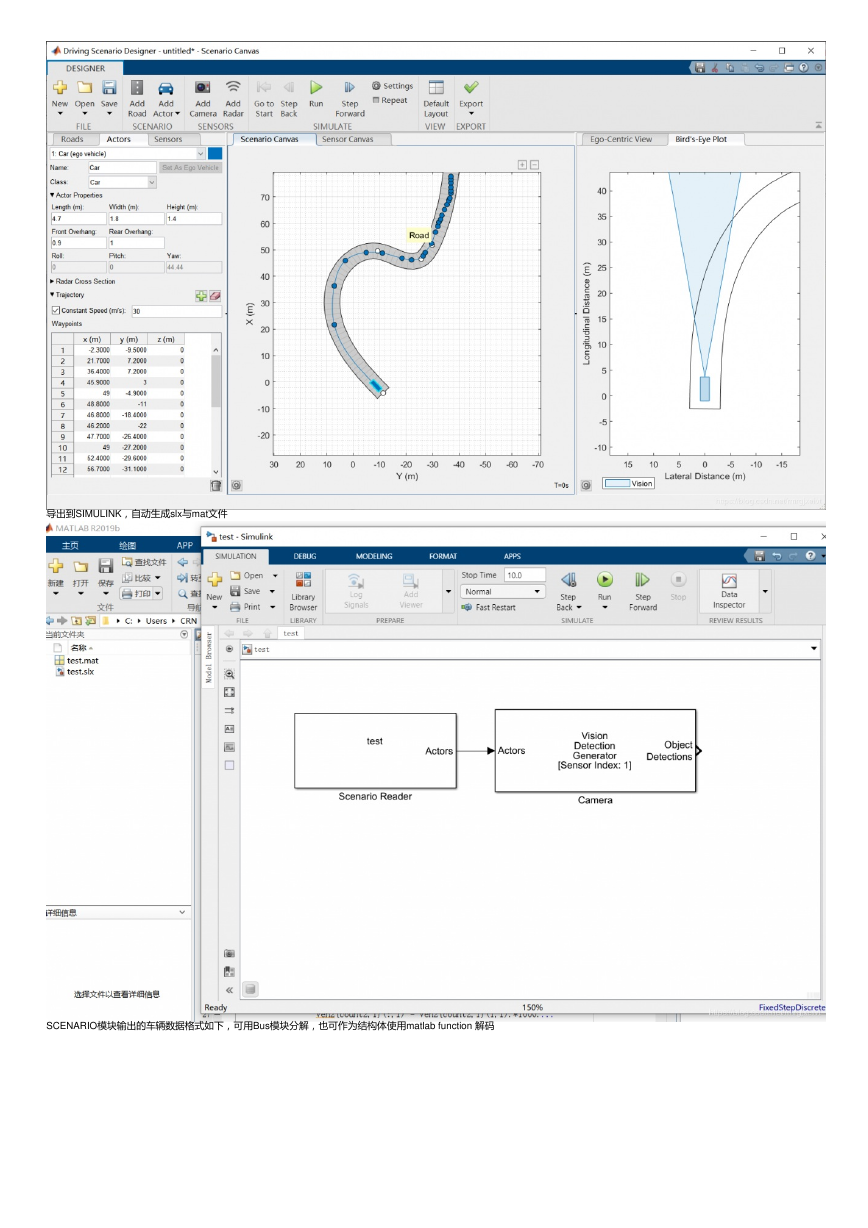
Task: Open the DEBUG tab in Simulink
Action: click(305, 556)
